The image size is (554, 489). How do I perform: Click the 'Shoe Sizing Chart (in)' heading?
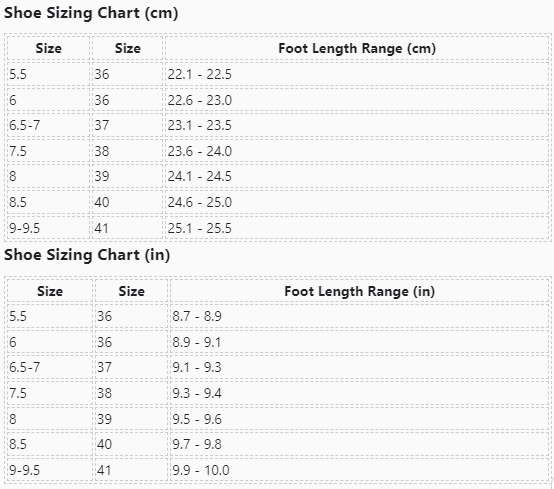click(87, 255)
